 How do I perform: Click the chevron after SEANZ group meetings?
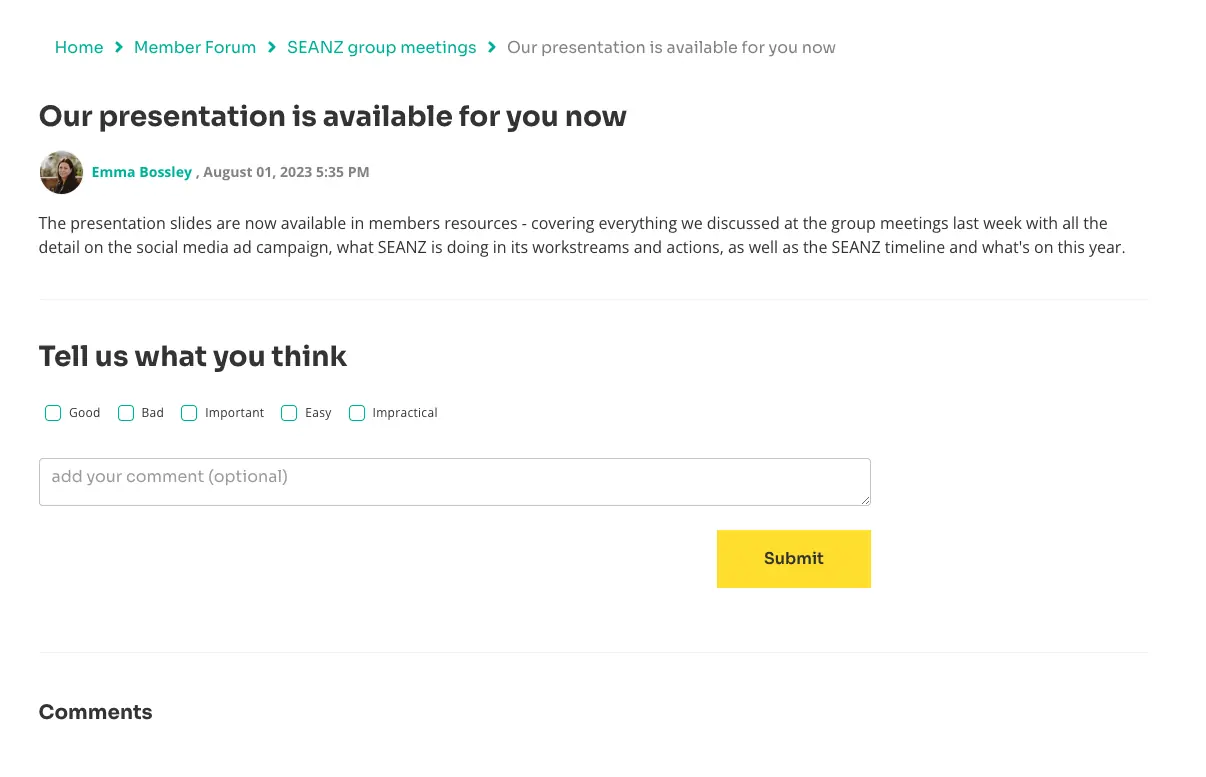point(492,47)
